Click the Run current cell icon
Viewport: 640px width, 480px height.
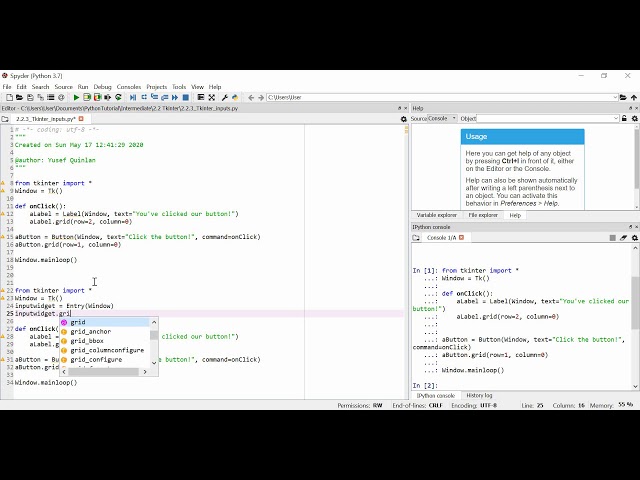click(x=87, y=97)
